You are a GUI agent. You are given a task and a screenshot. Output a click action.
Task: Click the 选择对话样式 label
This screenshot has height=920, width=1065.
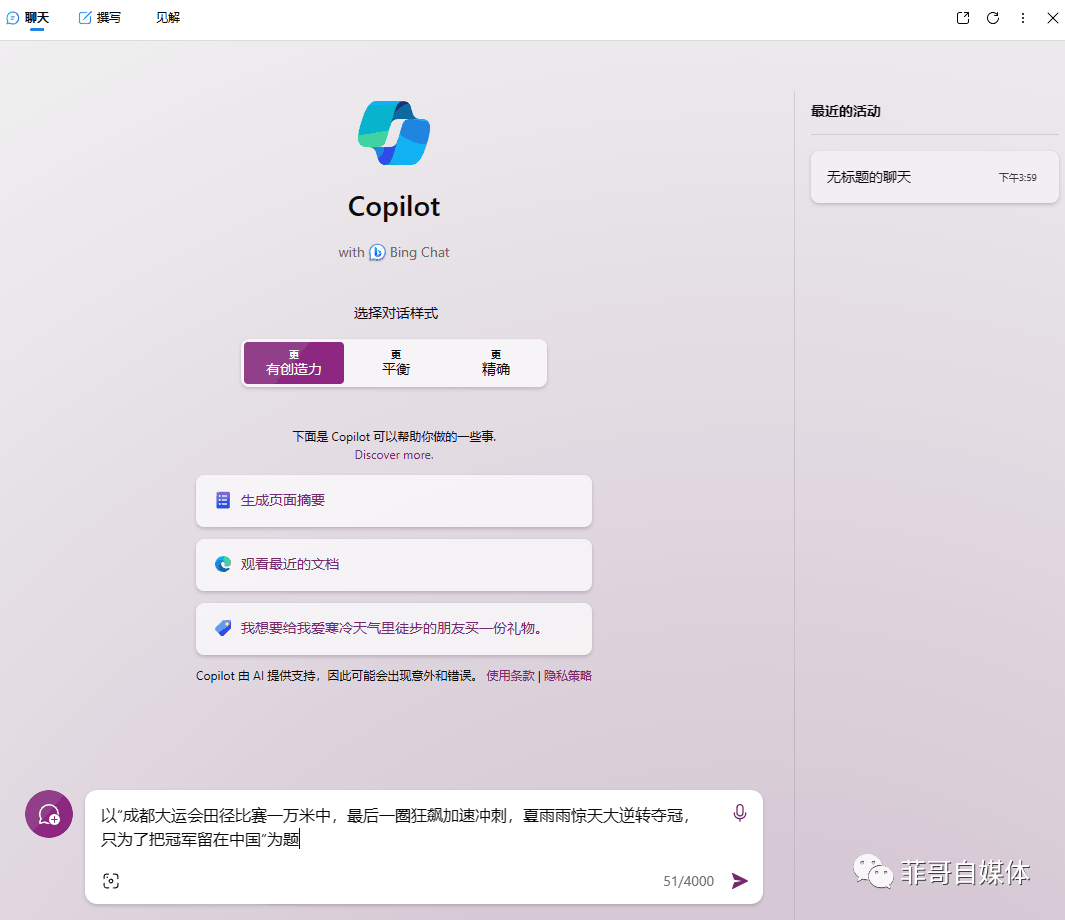tap(395, 313)
